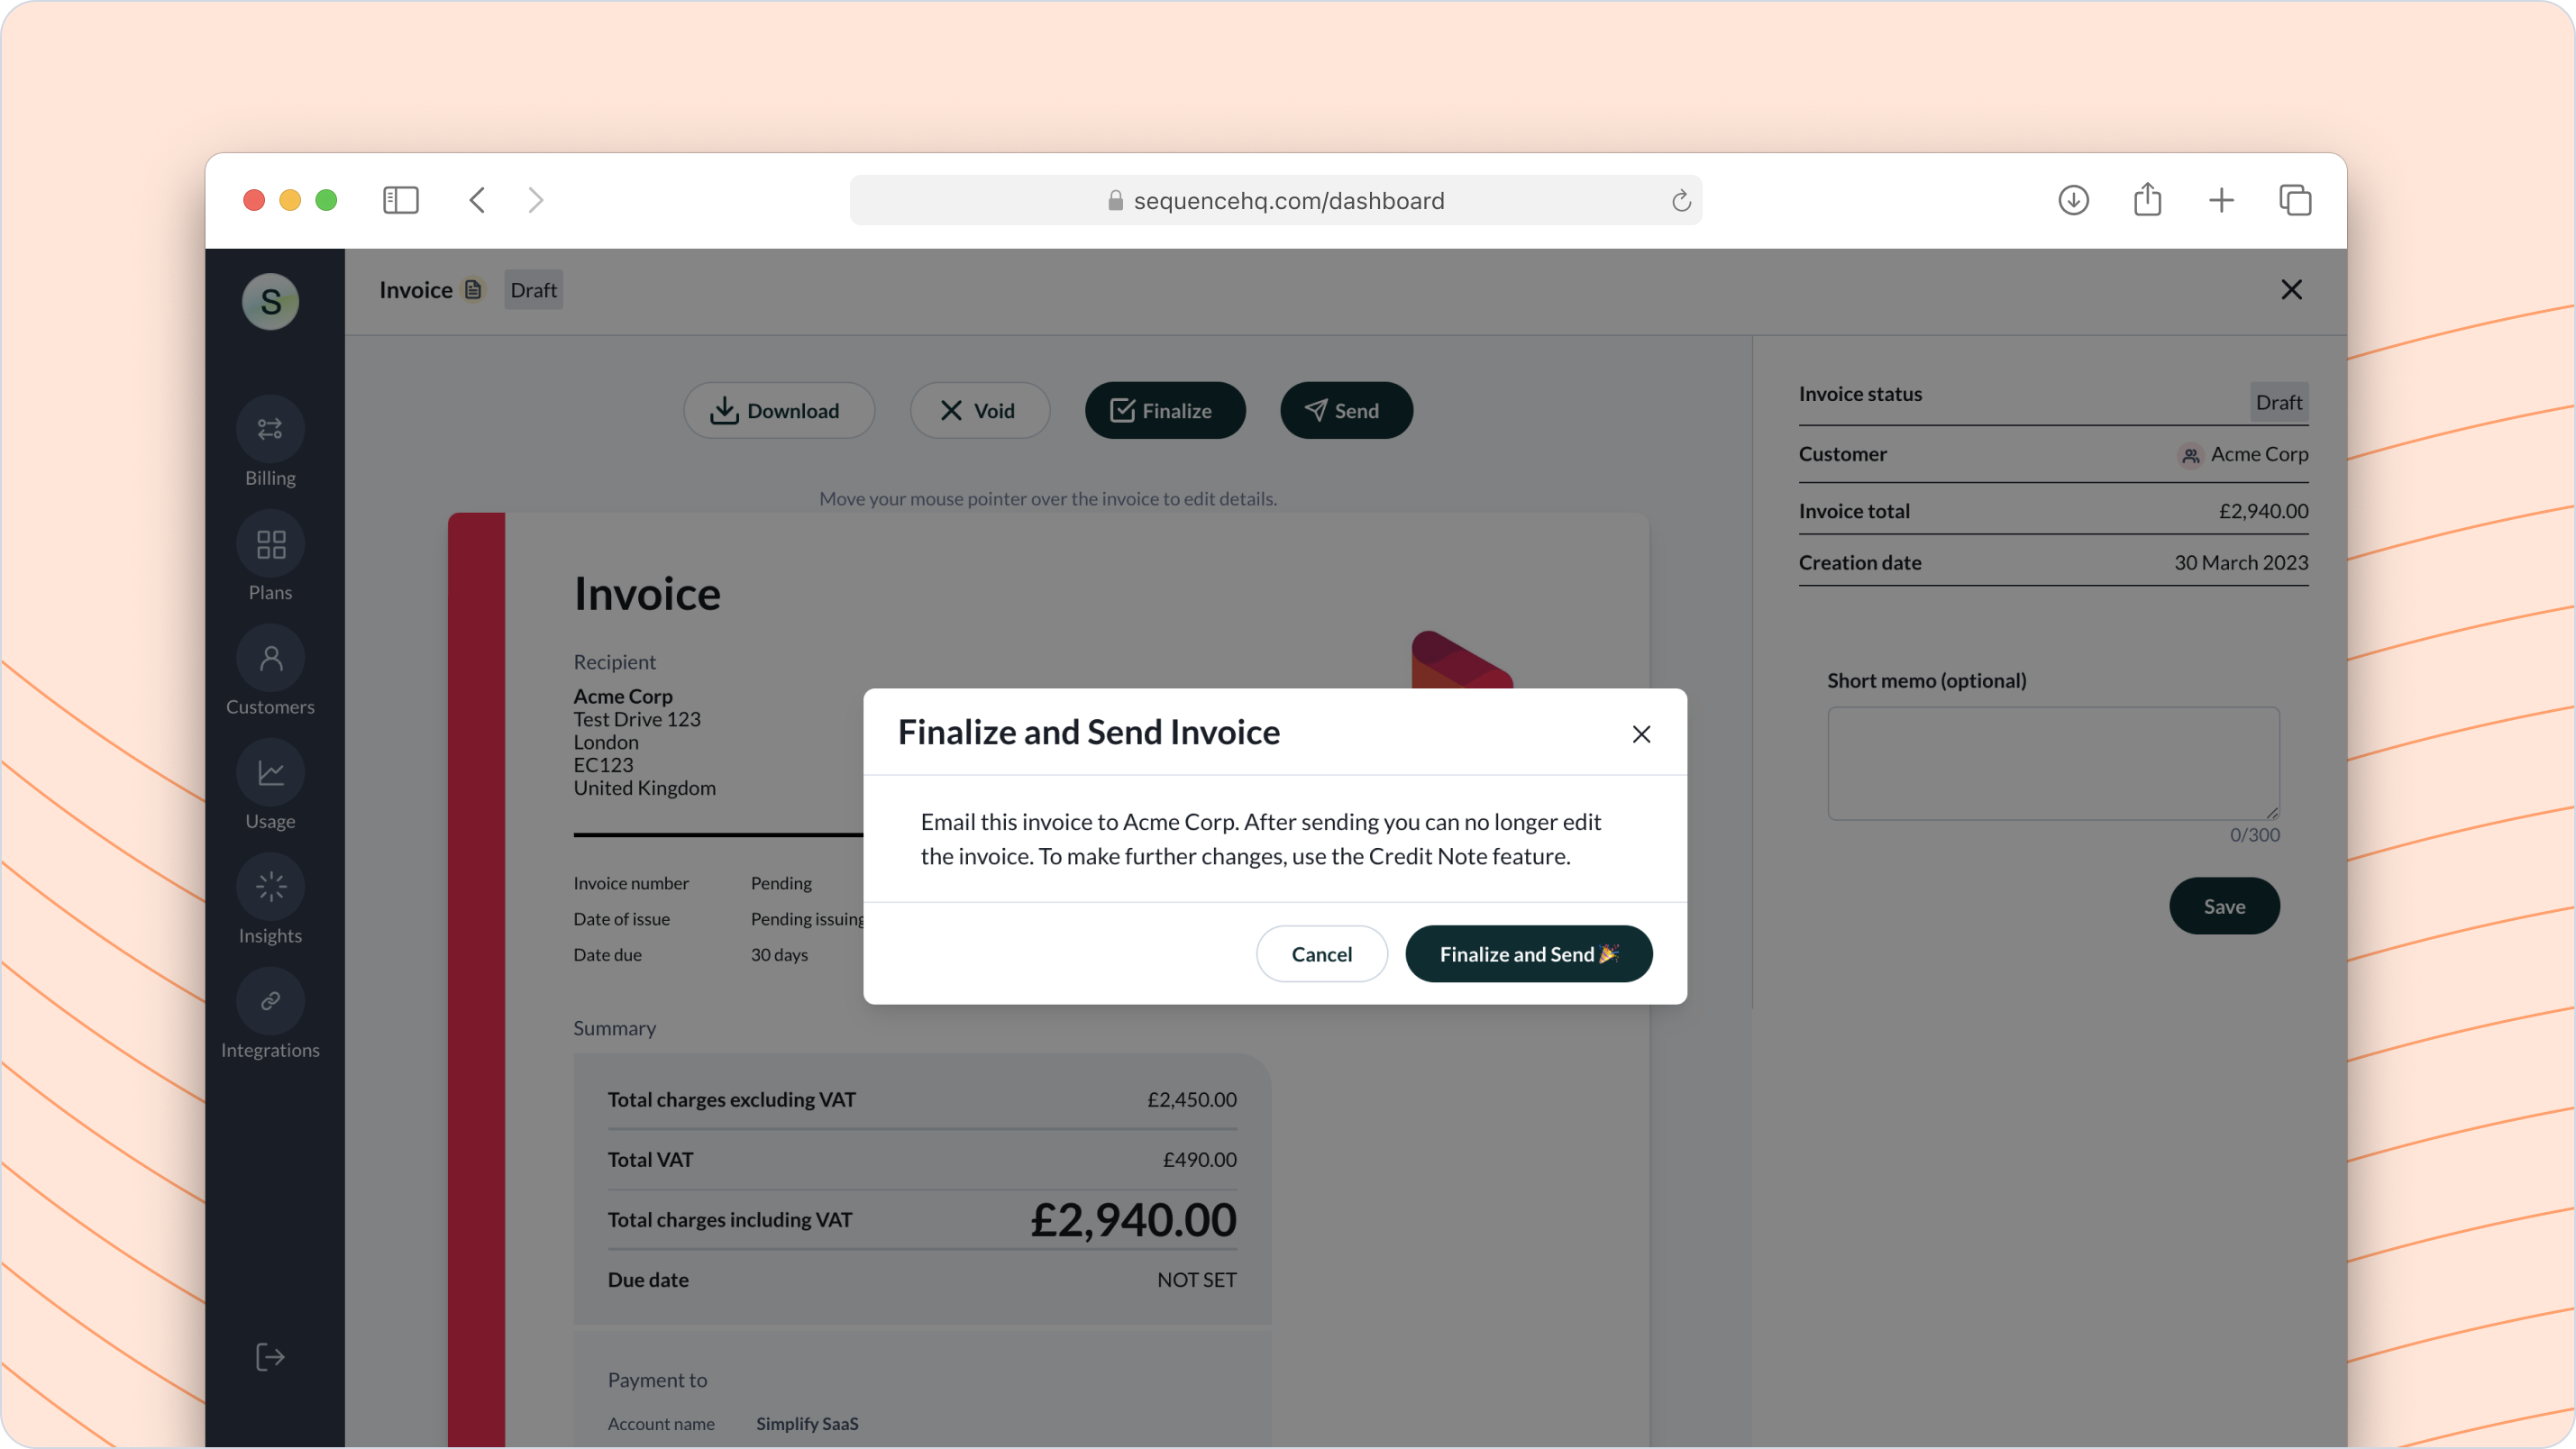Open browser downloads icon
The height and width of the screenshot is (1449, 2576).
click(x=2073, y=200)
